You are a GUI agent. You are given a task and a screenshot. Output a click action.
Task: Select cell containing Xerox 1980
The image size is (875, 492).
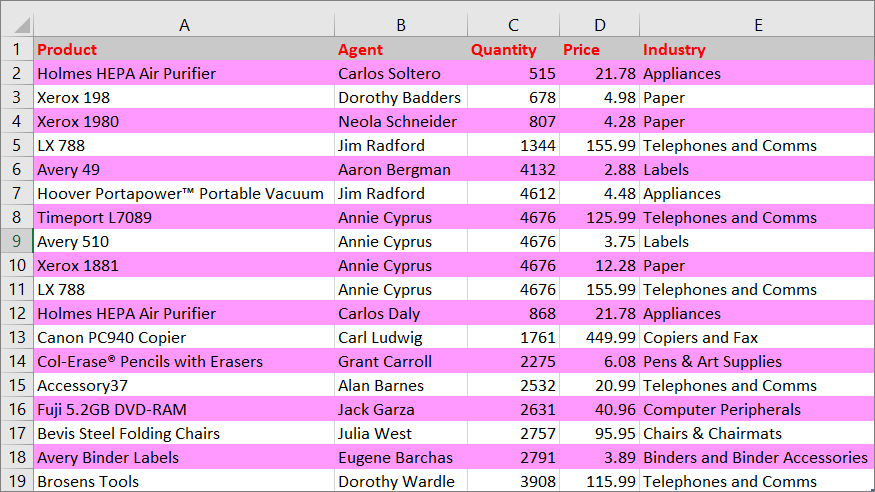[184, 121]
